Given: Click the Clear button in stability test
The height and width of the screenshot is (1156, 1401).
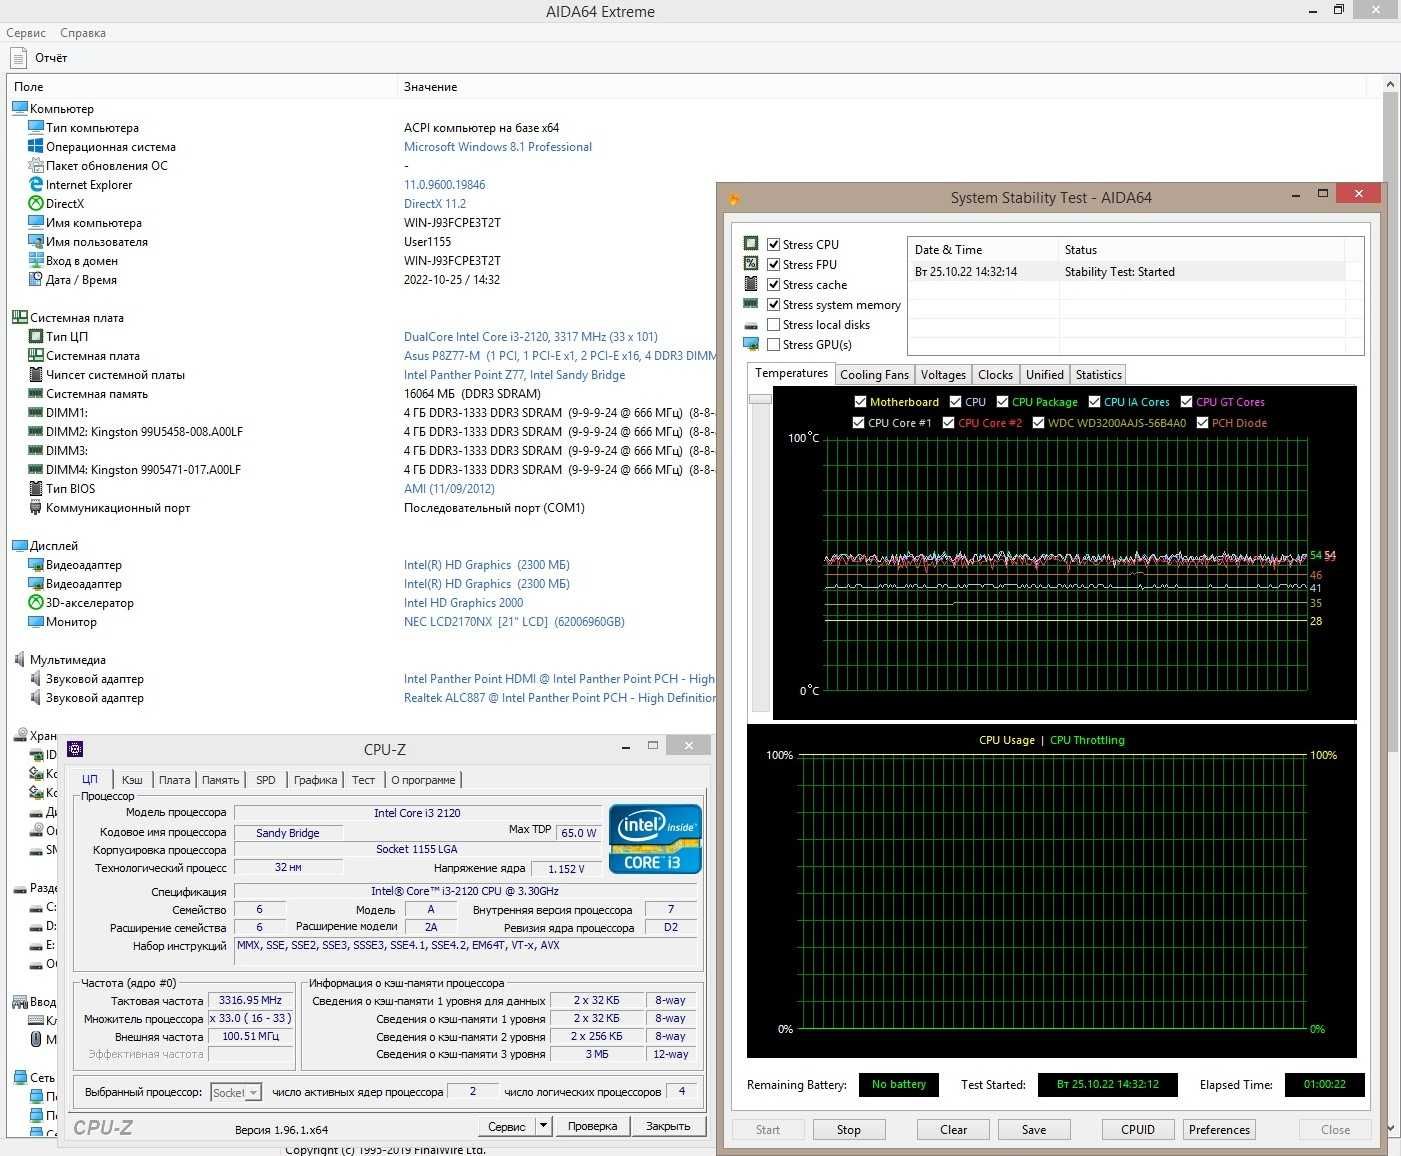Looking at the screenshot, I should (x=953, y=1130).
